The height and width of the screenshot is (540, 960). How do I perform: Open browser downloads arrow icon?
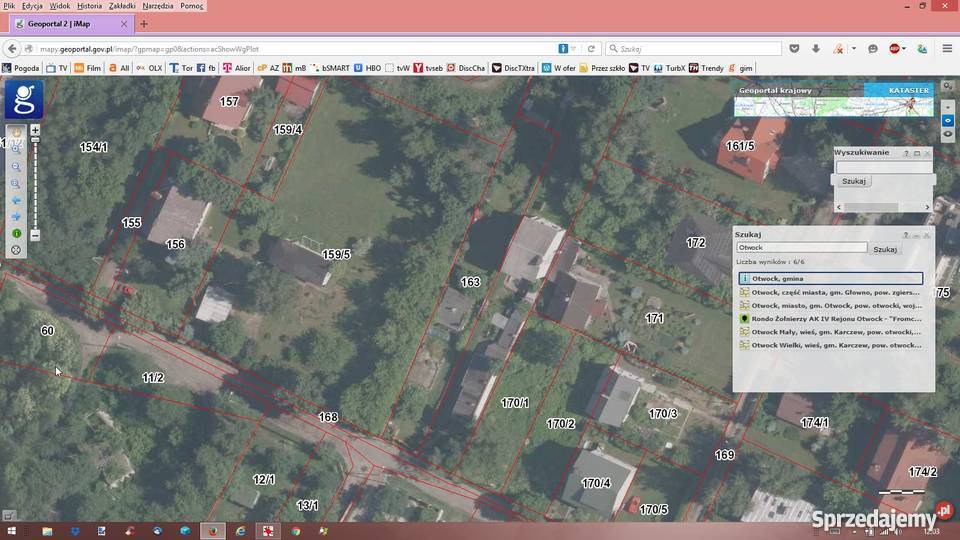coord(816,48)
